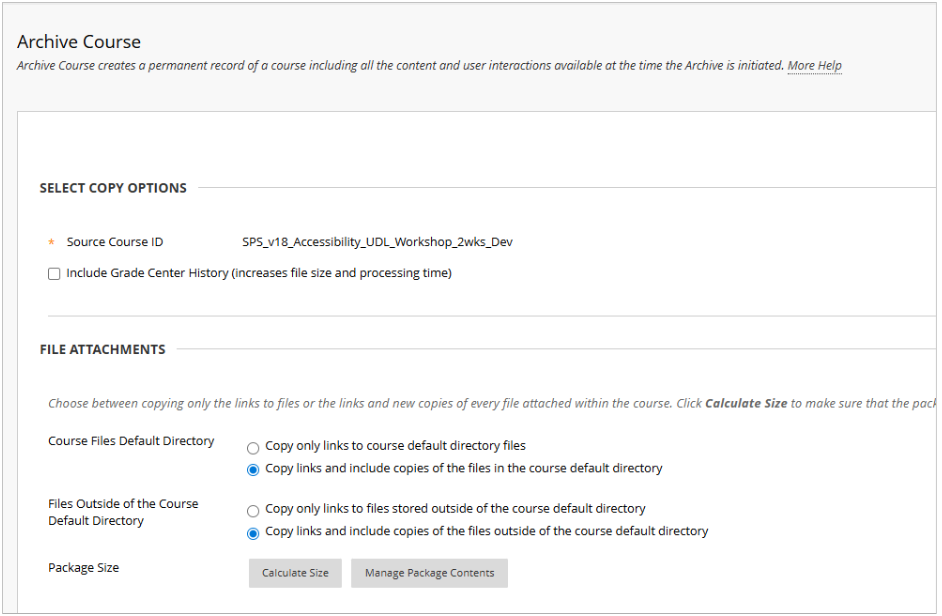Screen dimensions: 942x616
Task: Click the FILE ATTACHMENTS section heading
Action: [x=102, y=350]
